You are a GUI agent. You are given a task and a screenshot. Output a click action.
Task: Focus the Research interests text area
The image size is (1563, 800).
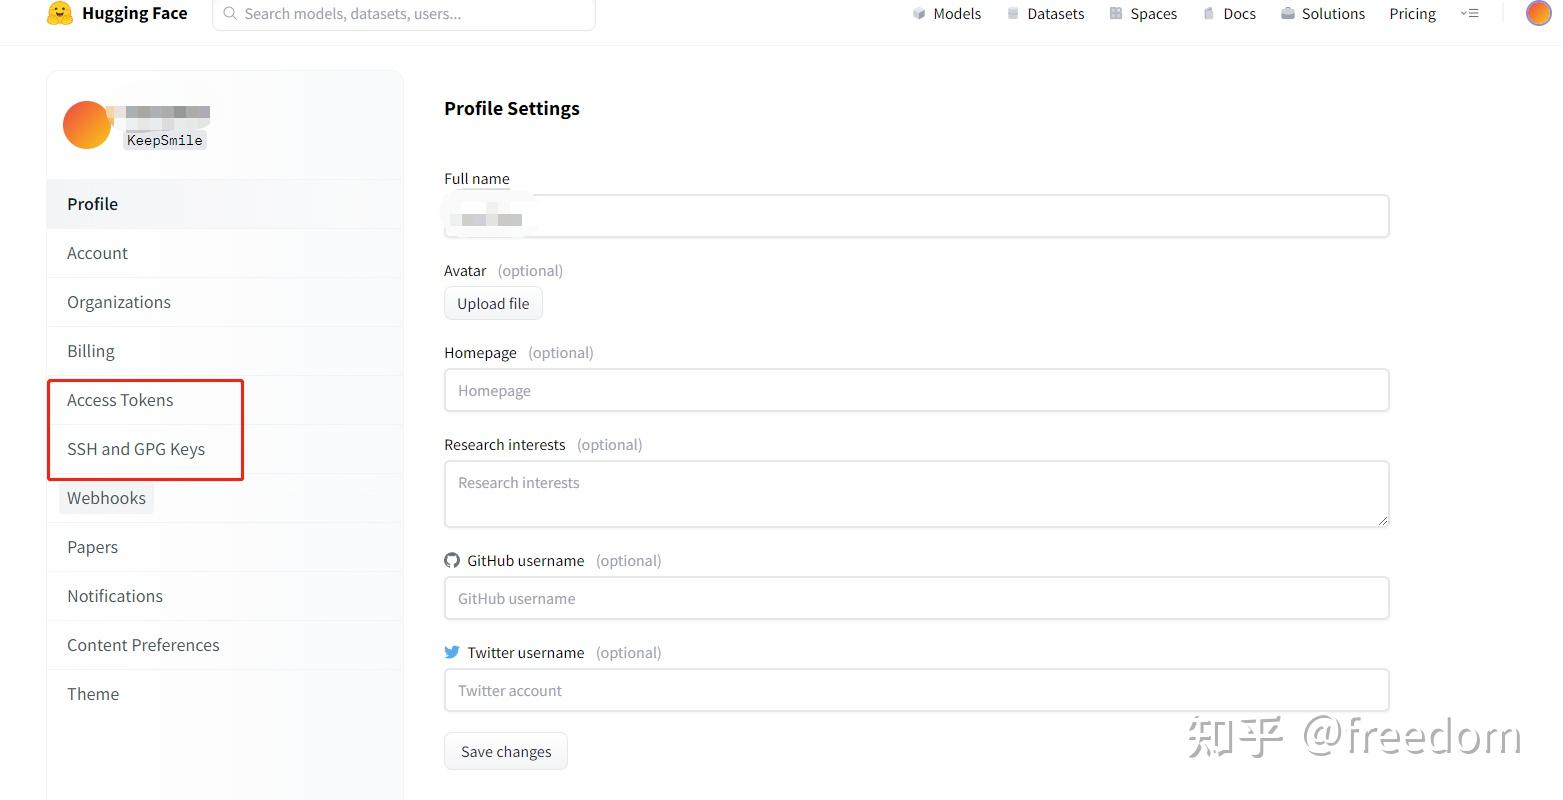pos(916,494)
